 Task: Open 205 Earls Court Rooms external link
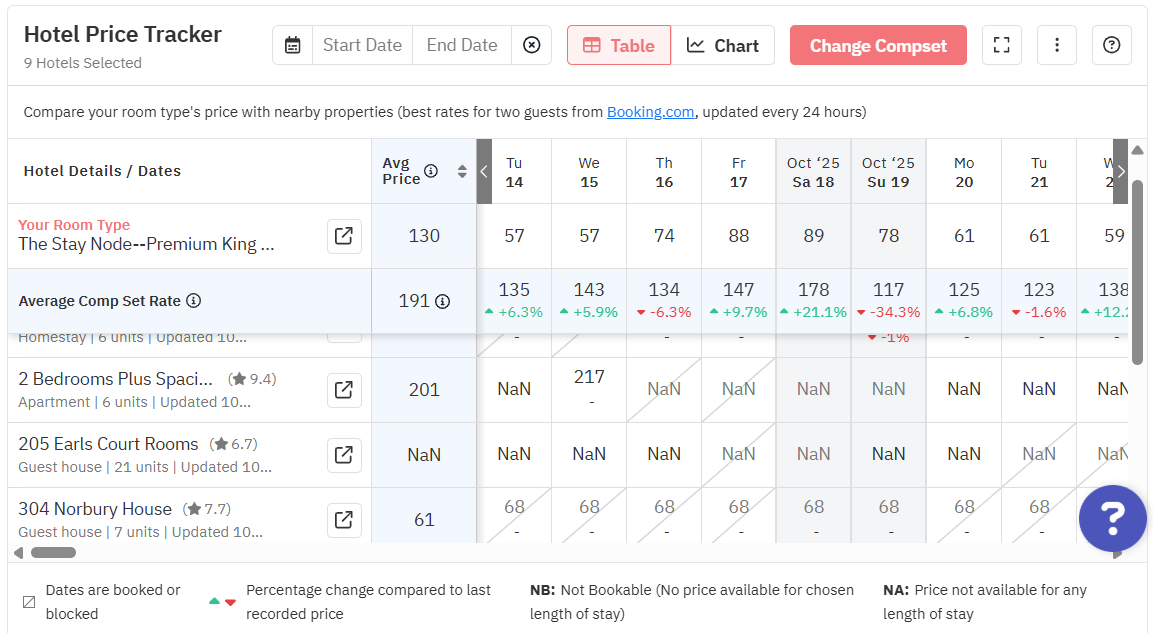tap(344, 455)
